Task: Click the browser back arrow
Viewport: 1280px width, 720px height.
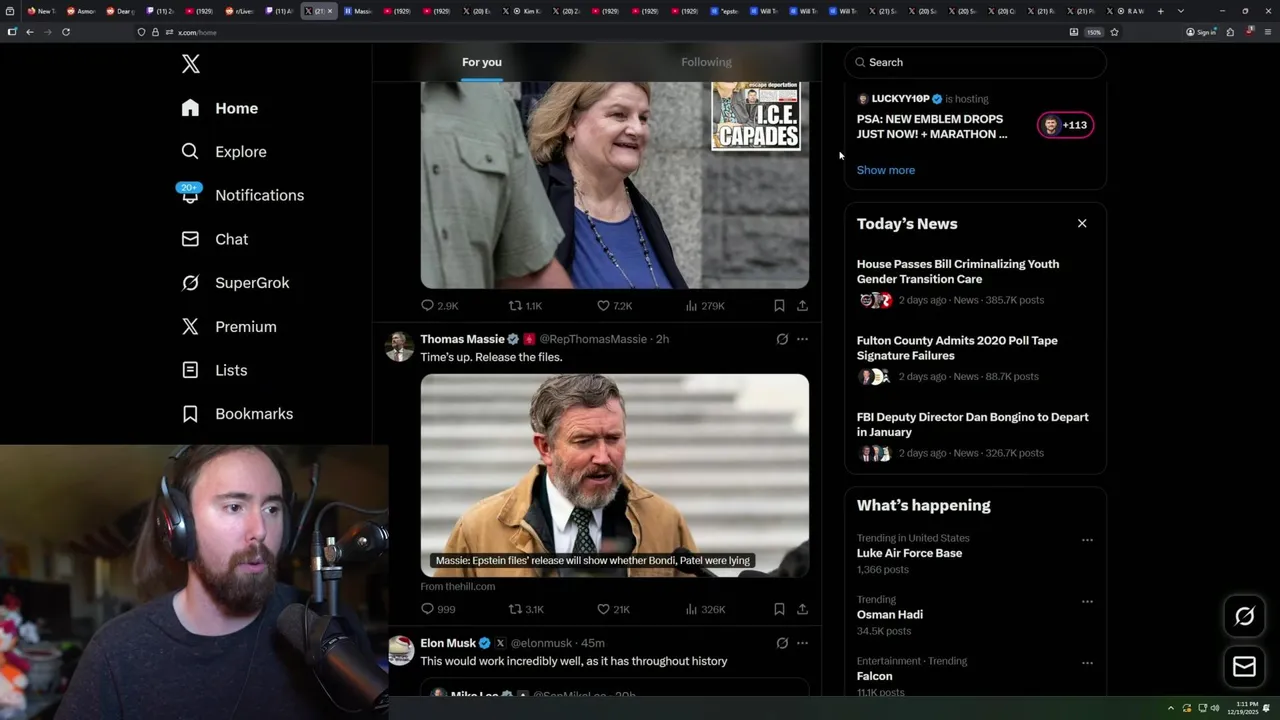Action: (30, 32)
